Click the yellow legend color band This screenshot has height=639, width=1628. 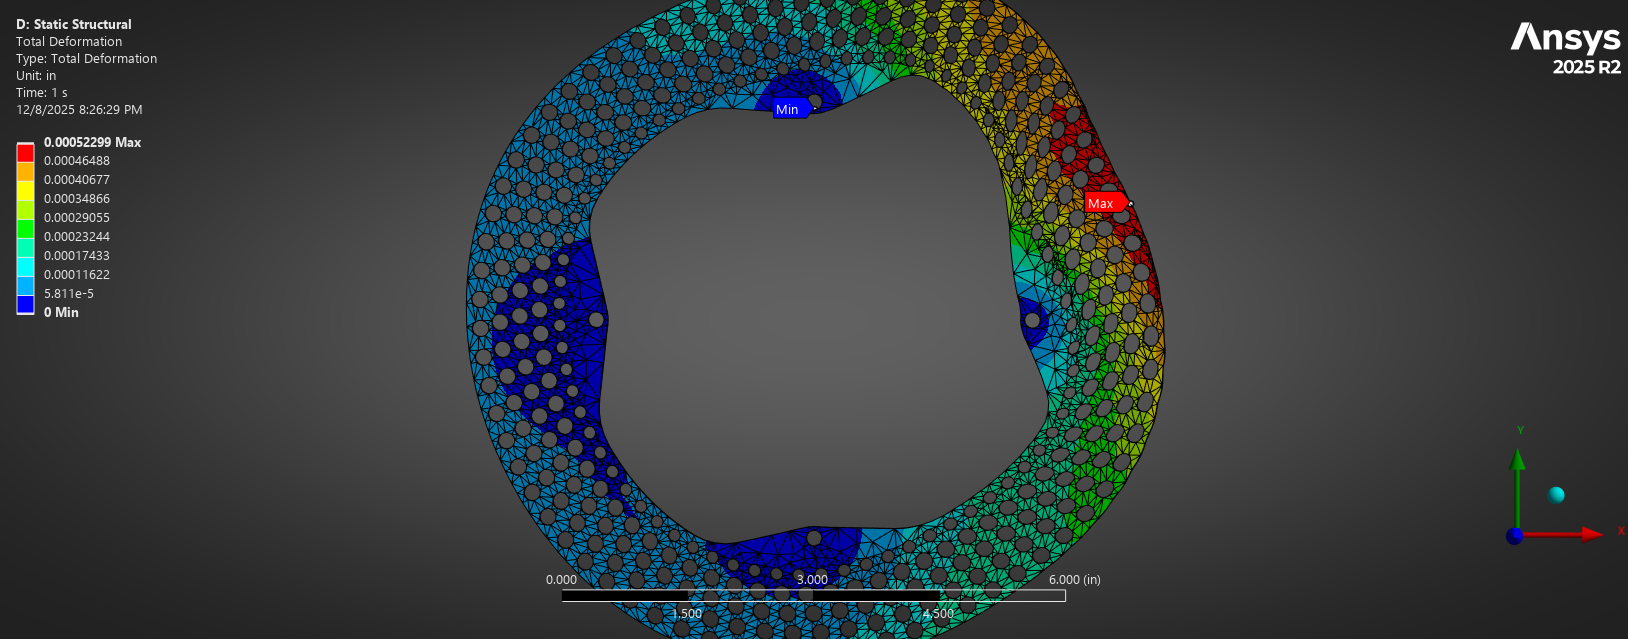(25, 190)
